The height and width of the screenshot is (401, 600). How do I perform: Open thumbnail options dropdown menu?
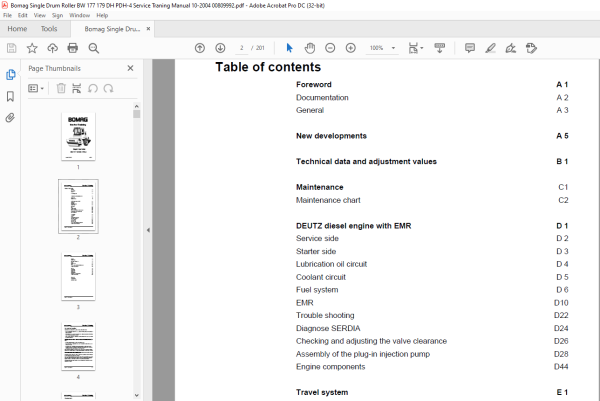point(36,88)
